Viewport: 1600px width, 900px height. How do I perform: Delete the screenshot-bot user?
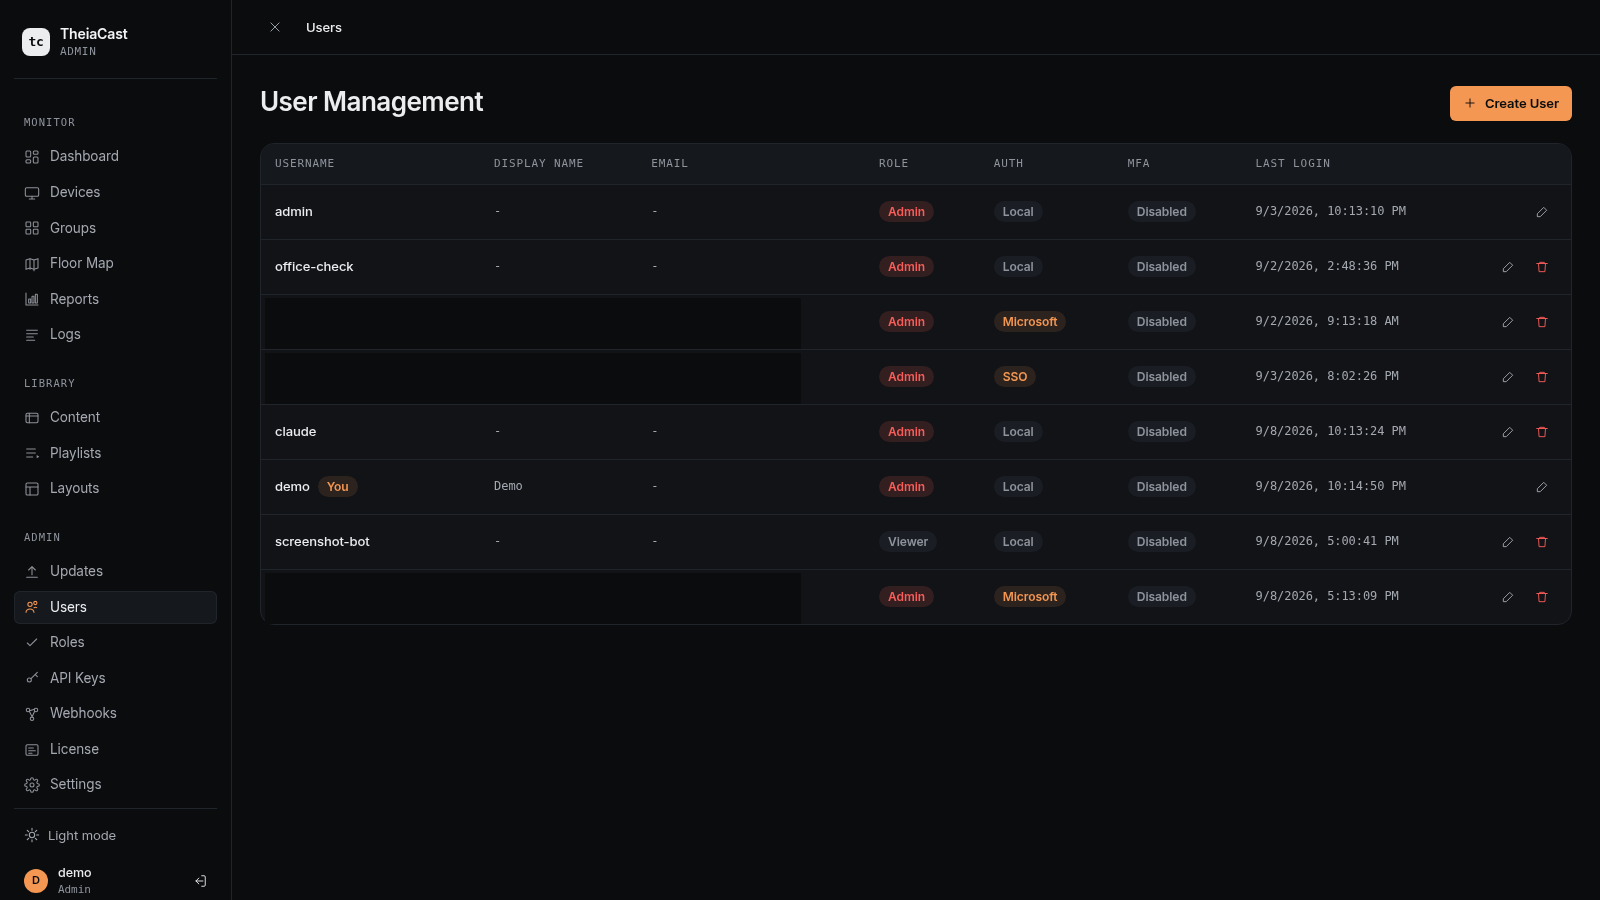(1541, 542)
